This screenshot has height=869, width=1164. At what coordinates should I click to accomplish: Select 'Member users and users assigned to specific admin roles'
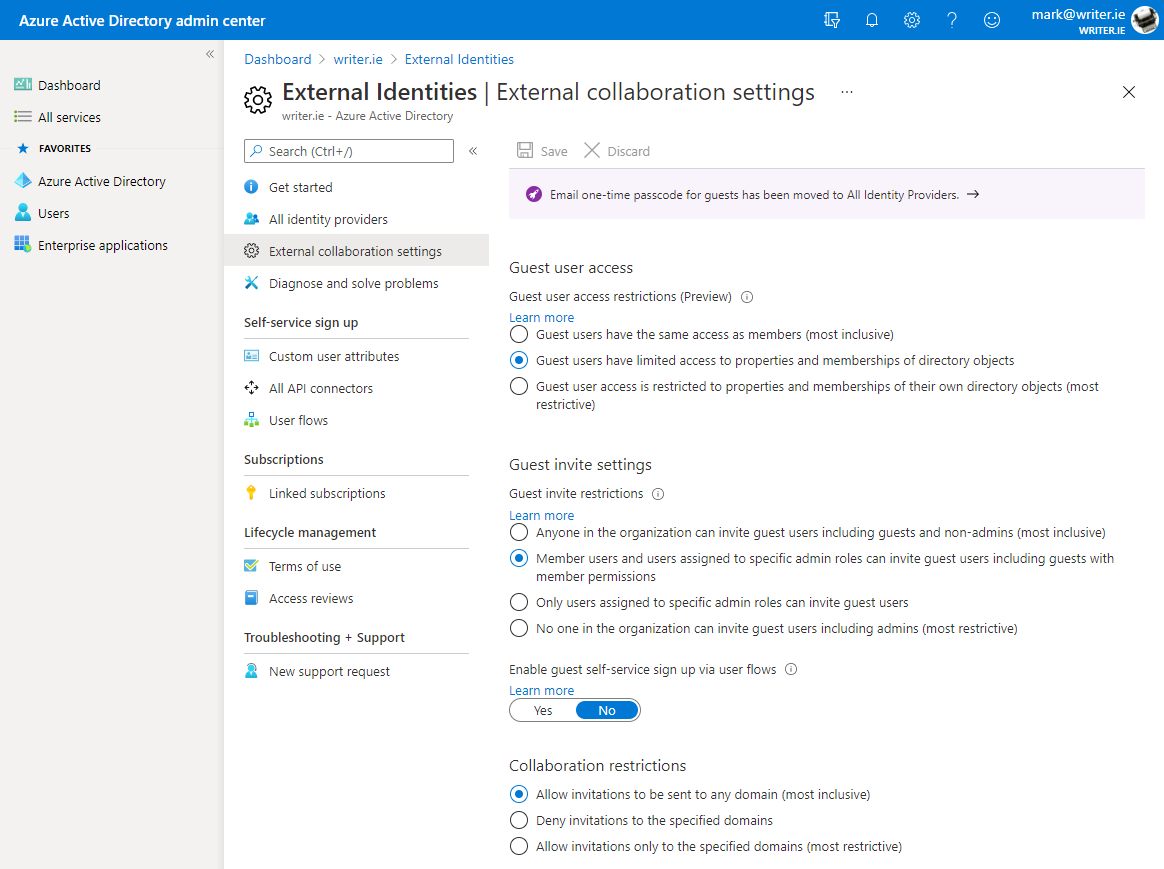519,559
